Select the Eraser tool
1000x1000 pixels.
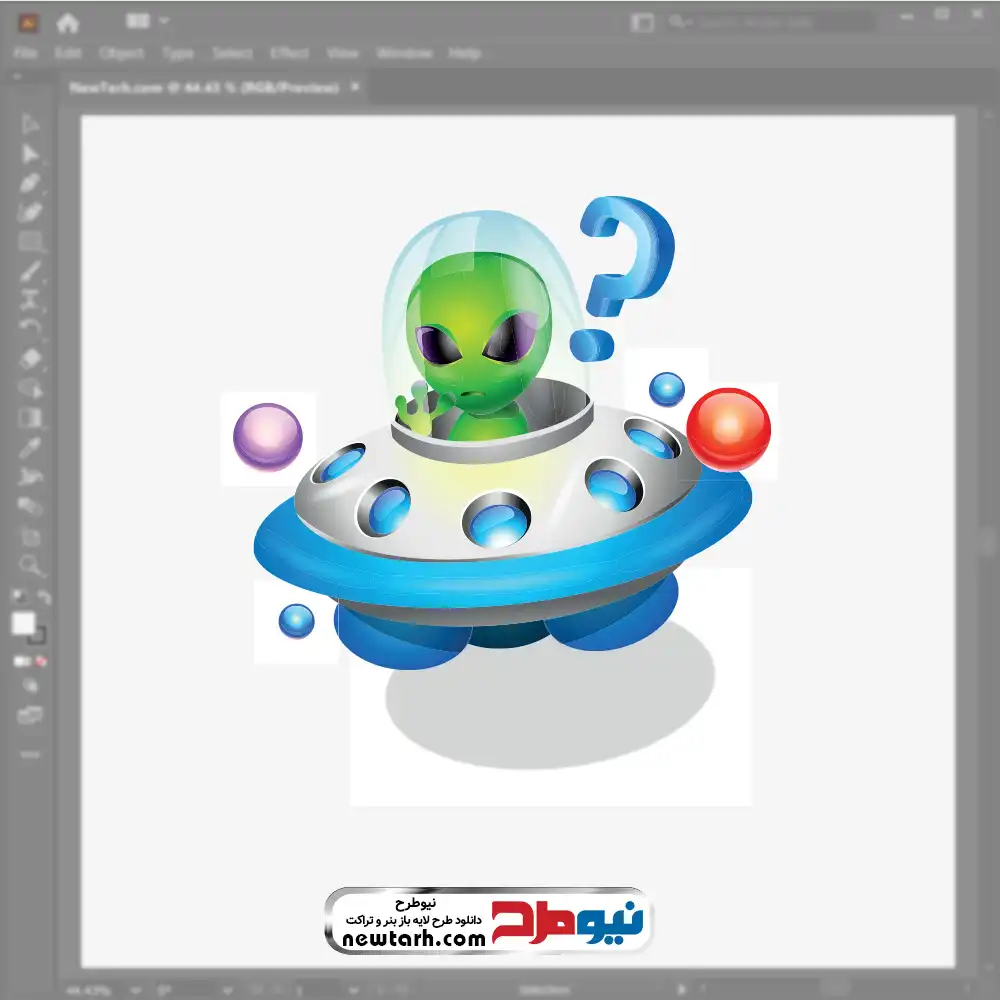31,358
